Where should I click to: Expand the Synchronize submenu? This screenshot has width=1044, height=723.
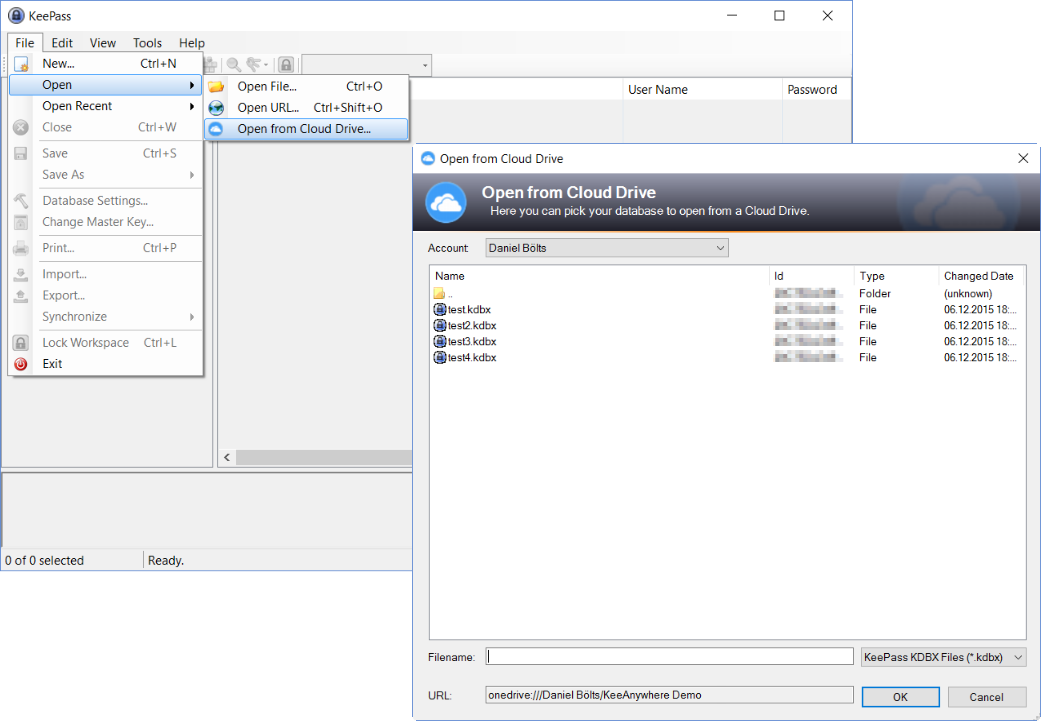point(107,317)
